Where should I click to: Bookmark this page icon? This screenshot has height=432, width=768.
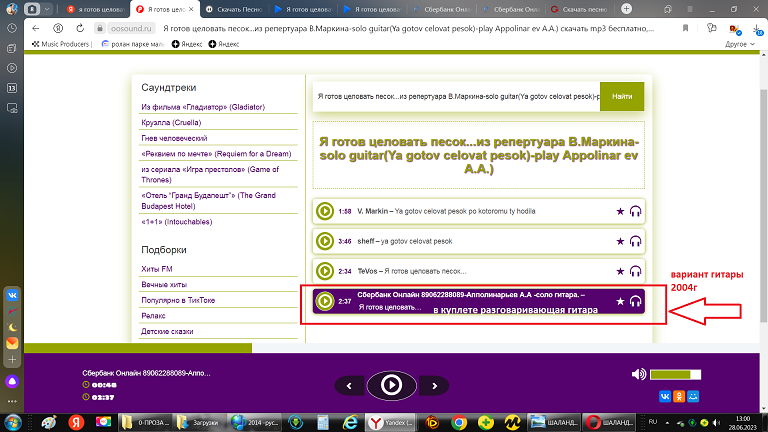point(685,28)
